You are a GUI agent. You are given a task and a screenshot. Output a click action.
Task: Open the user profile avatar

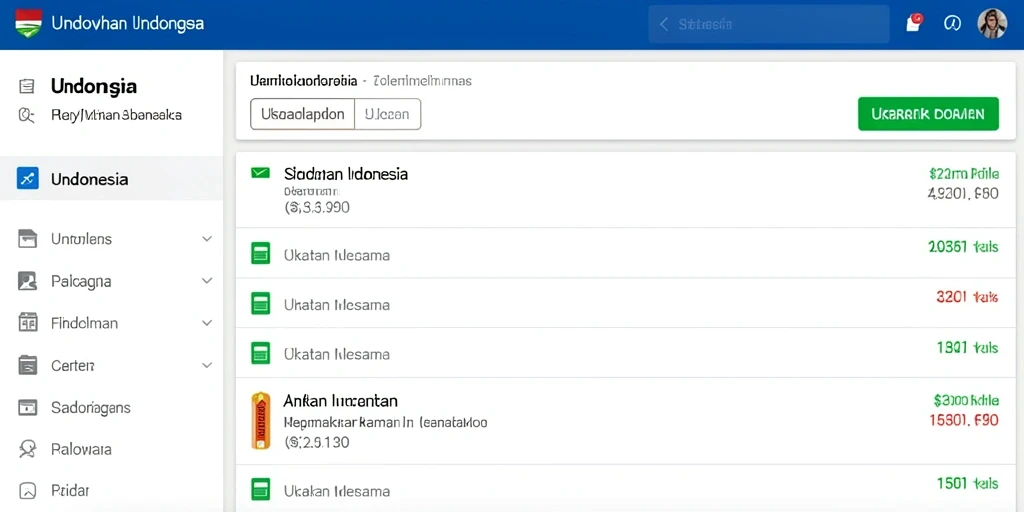coord(992,24)
